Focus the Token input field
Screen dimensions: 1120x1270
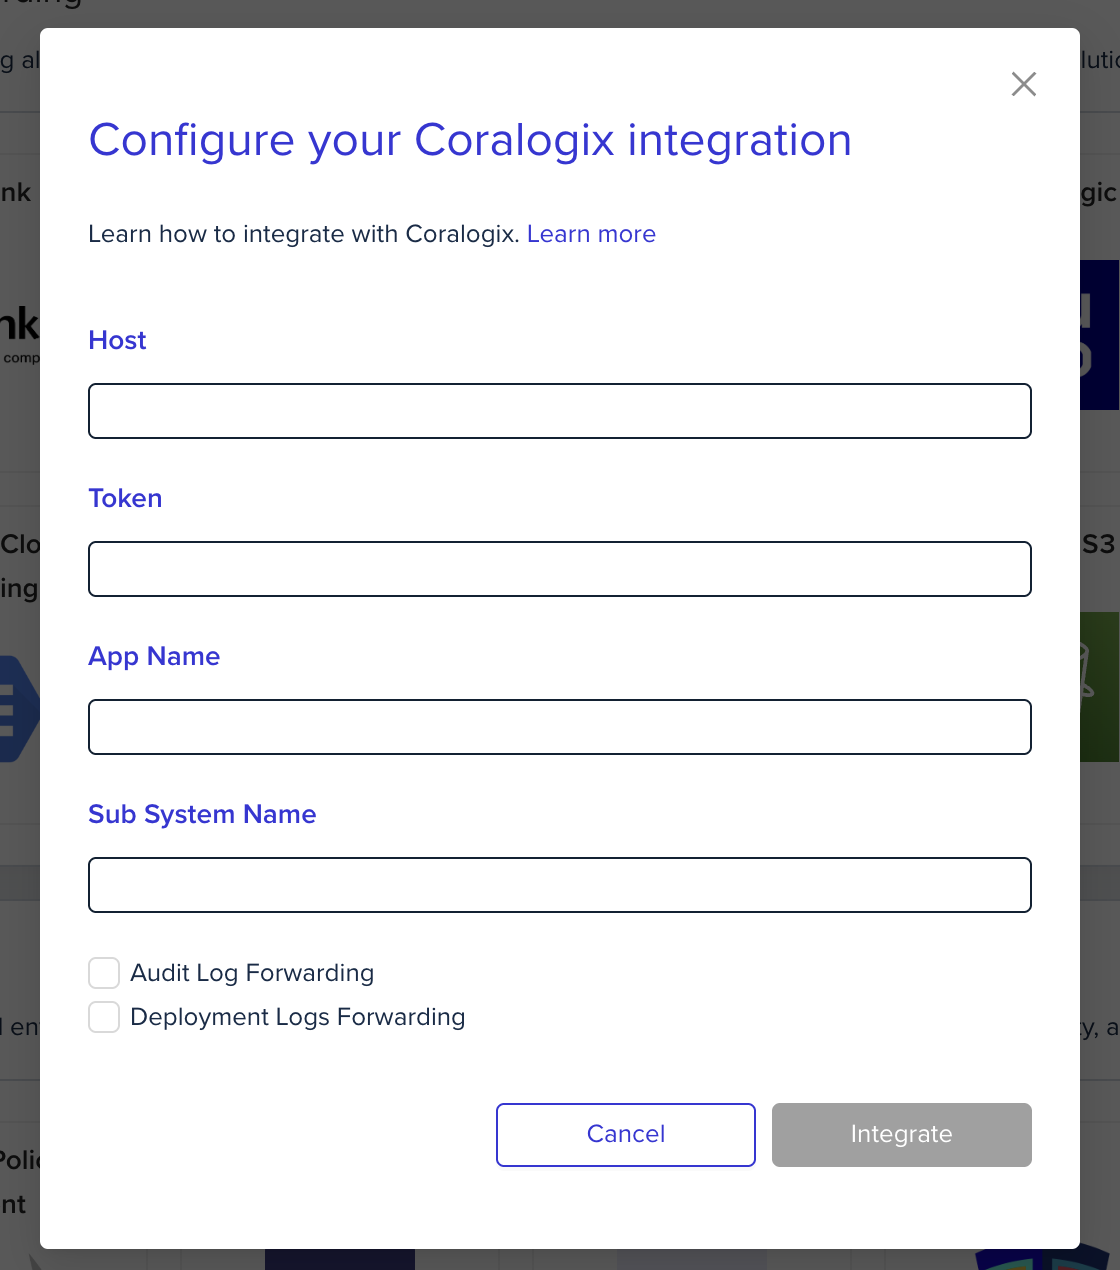tap(560, 569)
